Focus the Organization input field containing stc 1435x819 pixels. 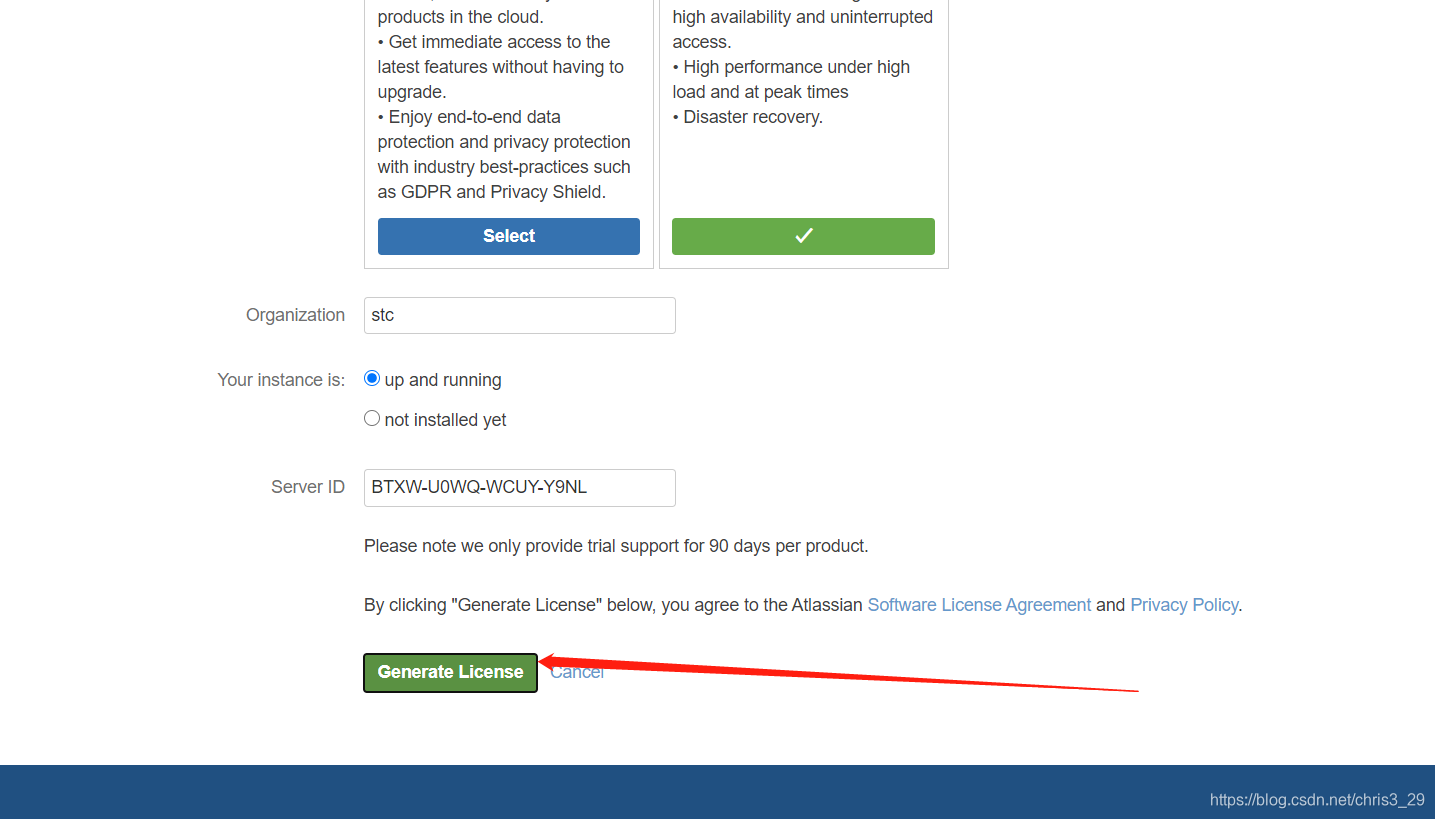(520, 315)
